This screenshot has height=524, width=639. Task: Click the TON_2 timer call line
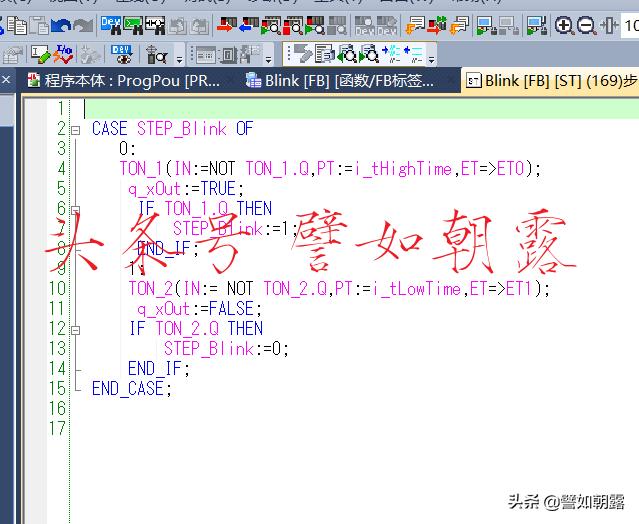pyautogui.click(x=339, y=289)
